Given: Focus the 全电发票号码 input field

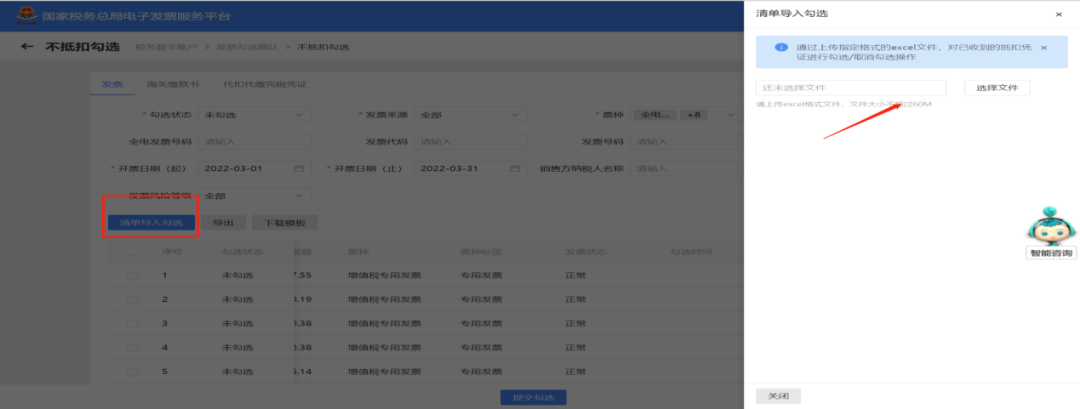Looking at the screenshot, I should [255, 142].
